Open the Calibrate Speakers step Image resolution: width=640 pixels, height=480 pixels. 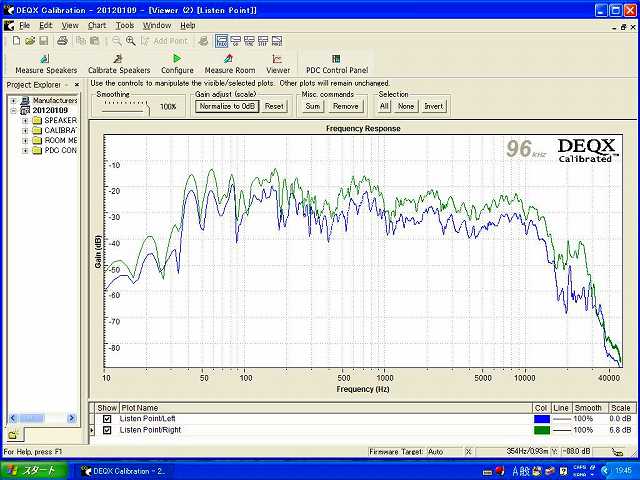(x=119, y=64)
